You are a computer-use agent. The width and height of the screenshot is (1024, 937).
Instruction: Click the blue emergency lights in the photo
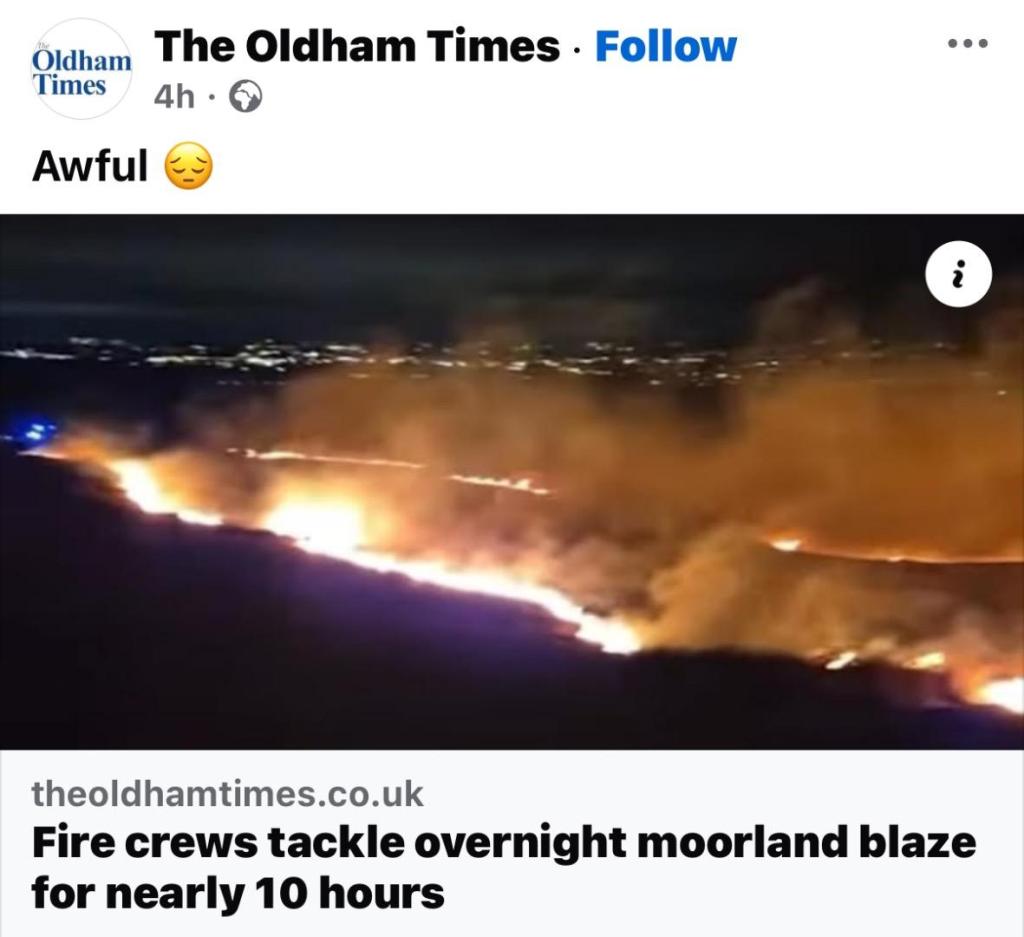click(x=33, y=431)
